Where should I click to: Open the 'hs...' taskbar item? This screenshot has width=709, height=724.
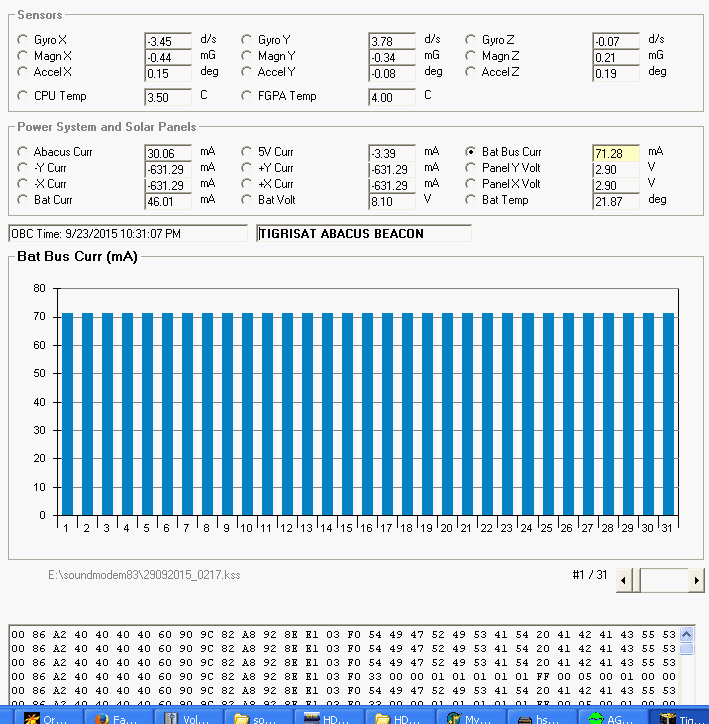(x=541, y=718)
